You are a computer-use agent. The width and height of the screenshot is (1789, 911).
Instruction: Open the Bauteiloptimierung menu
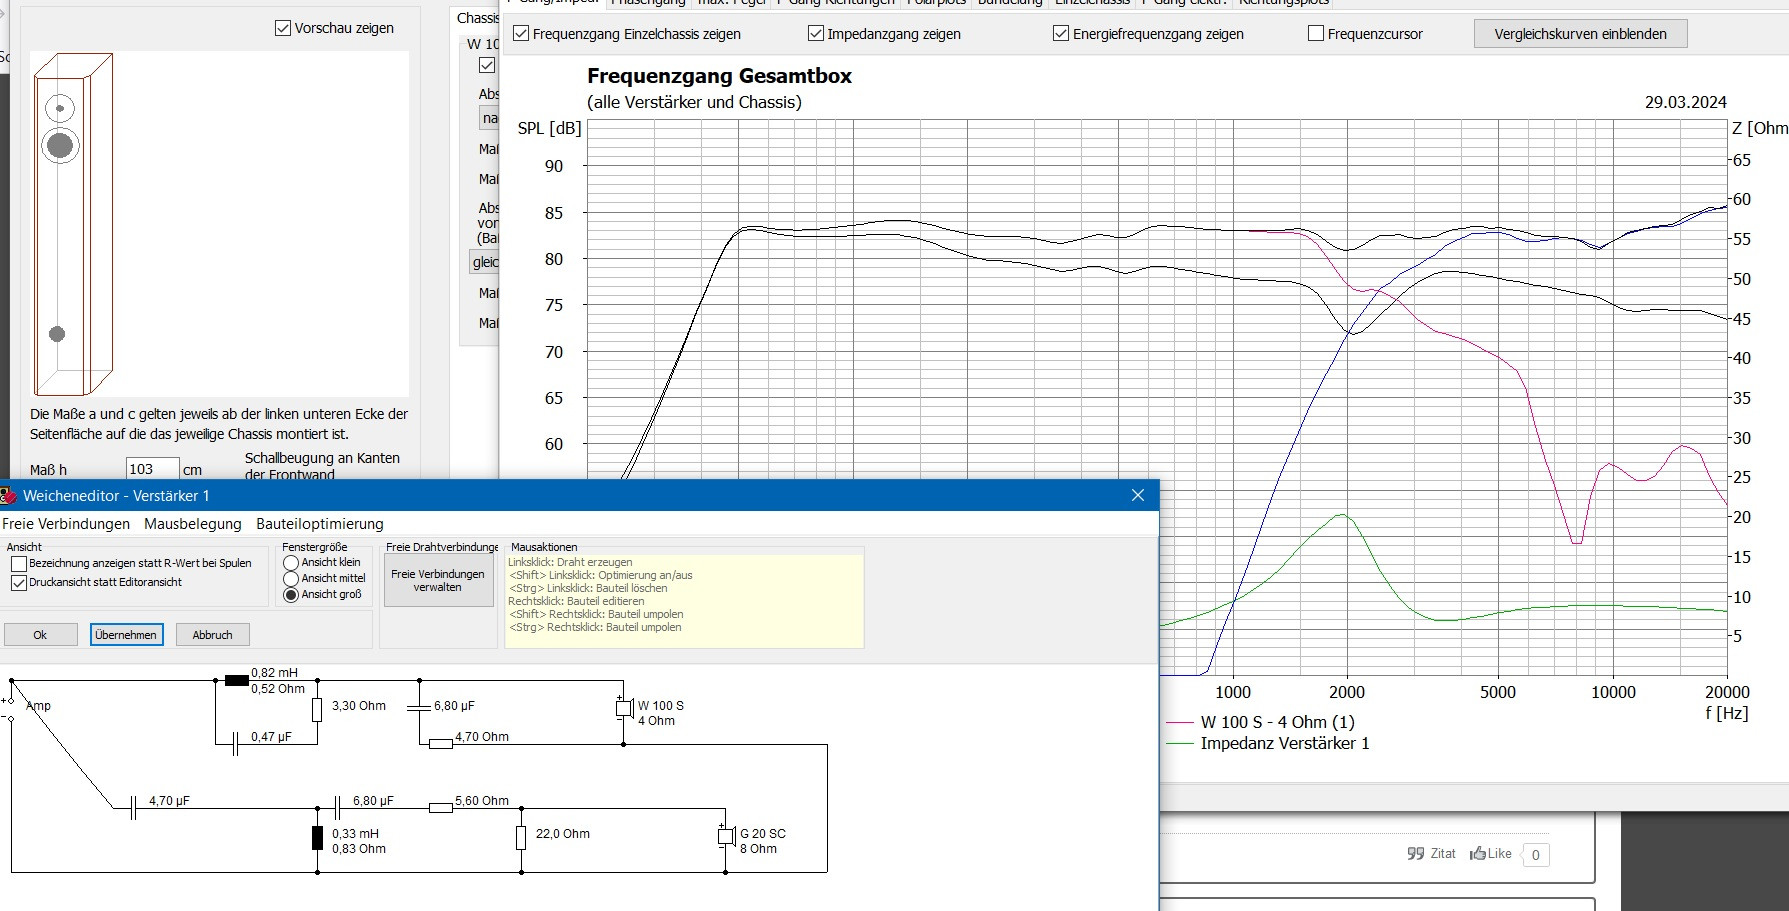(319, 524)
